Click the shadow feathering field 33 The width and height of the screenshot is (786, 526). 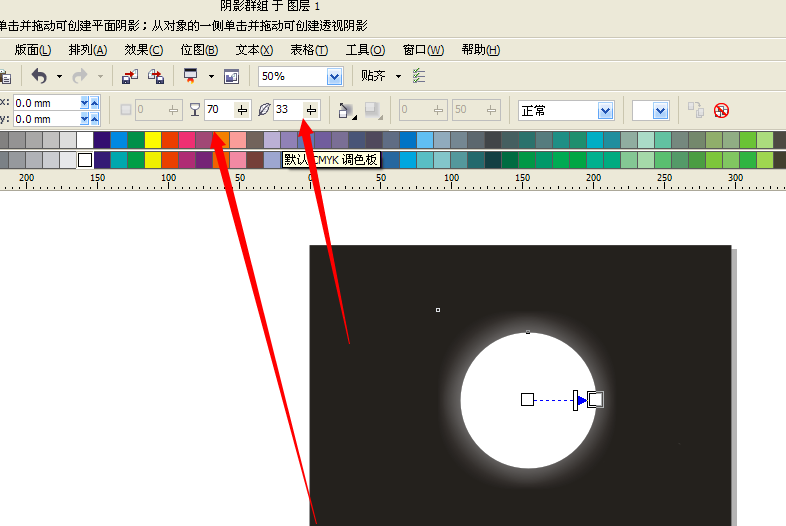coord(288,109)
